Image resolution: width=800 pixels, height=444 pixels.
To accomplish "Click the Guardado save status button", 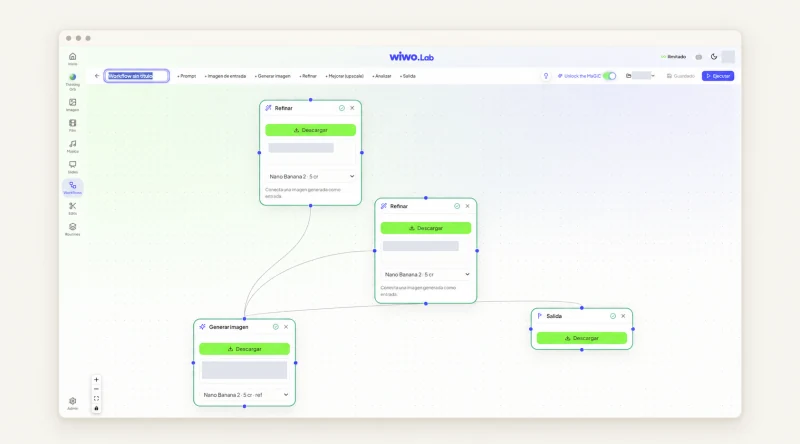I will (x=681, y=76).
